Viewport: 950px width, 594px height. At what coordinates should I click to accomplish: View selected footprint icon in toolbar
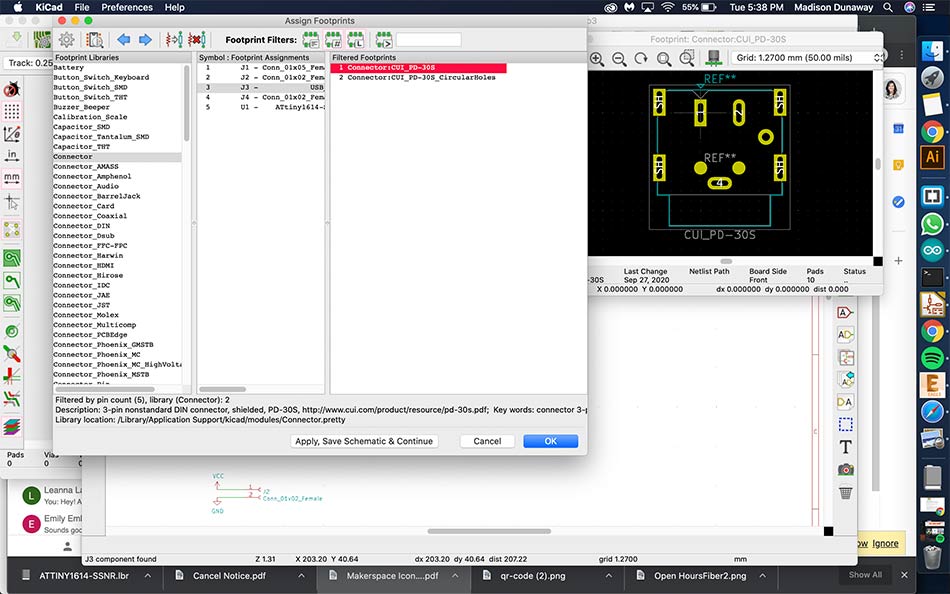point(95,40)
